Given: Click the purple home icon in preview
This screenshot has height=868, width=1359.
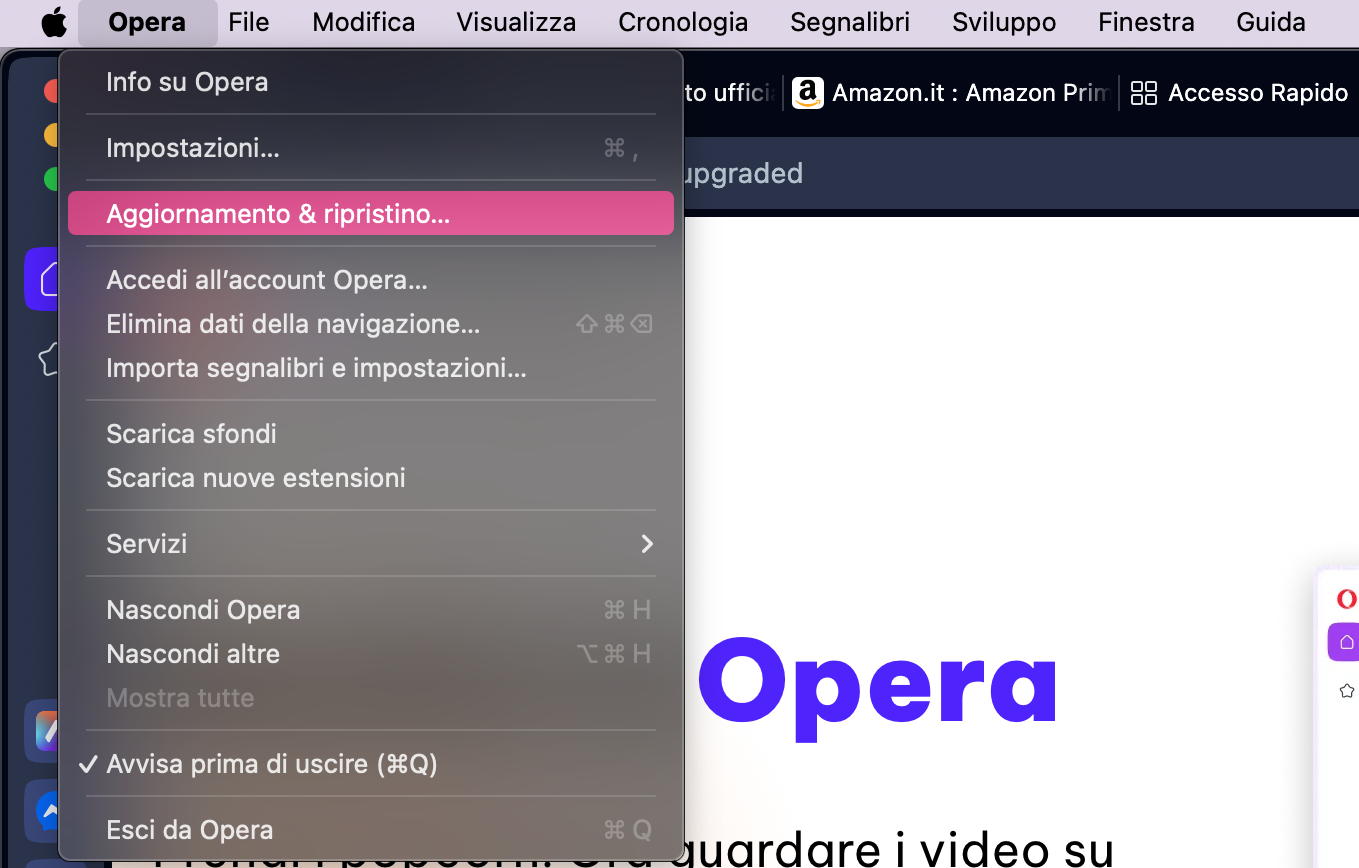Looking at the screenshot, I should 1345,642.
